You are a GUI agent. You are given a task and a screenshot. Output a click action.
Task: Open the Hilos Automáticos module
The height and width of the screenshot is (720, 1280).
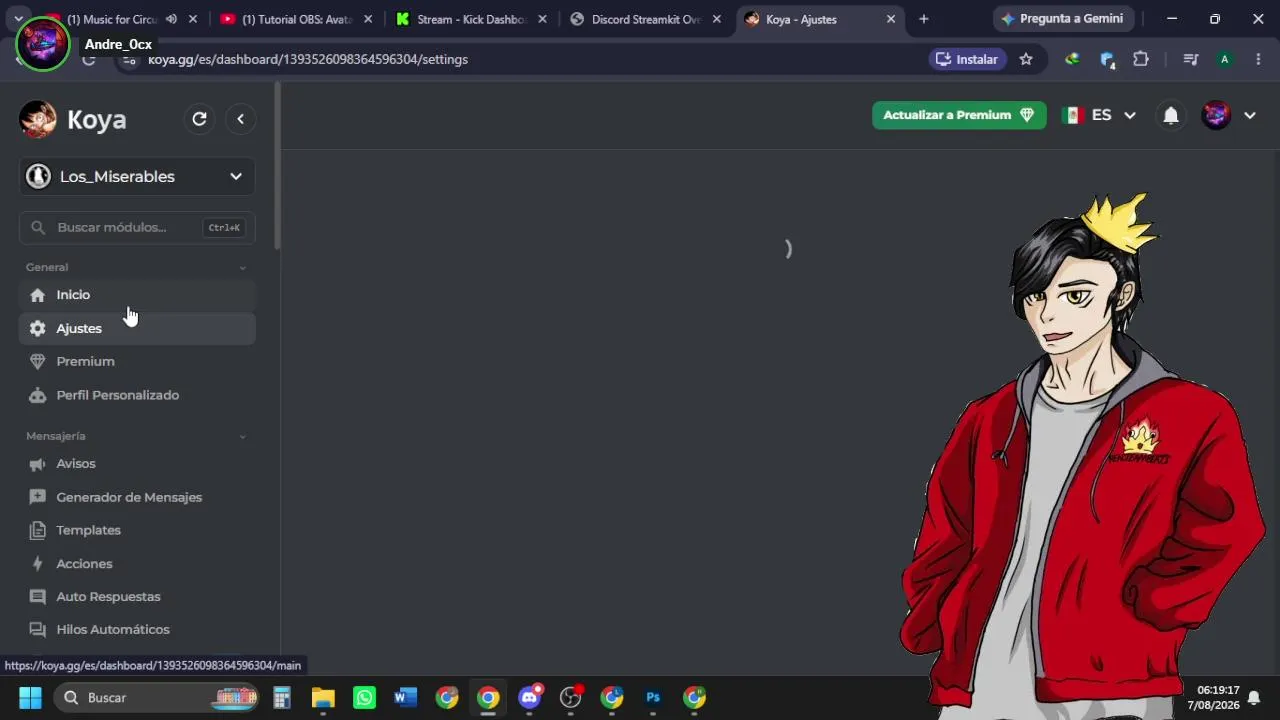137,630
